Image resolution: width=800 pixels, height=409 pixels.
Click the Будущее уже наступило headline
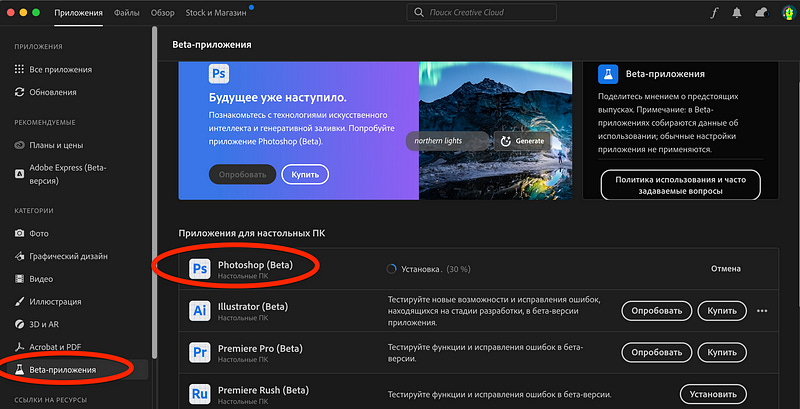coord(278,97)
